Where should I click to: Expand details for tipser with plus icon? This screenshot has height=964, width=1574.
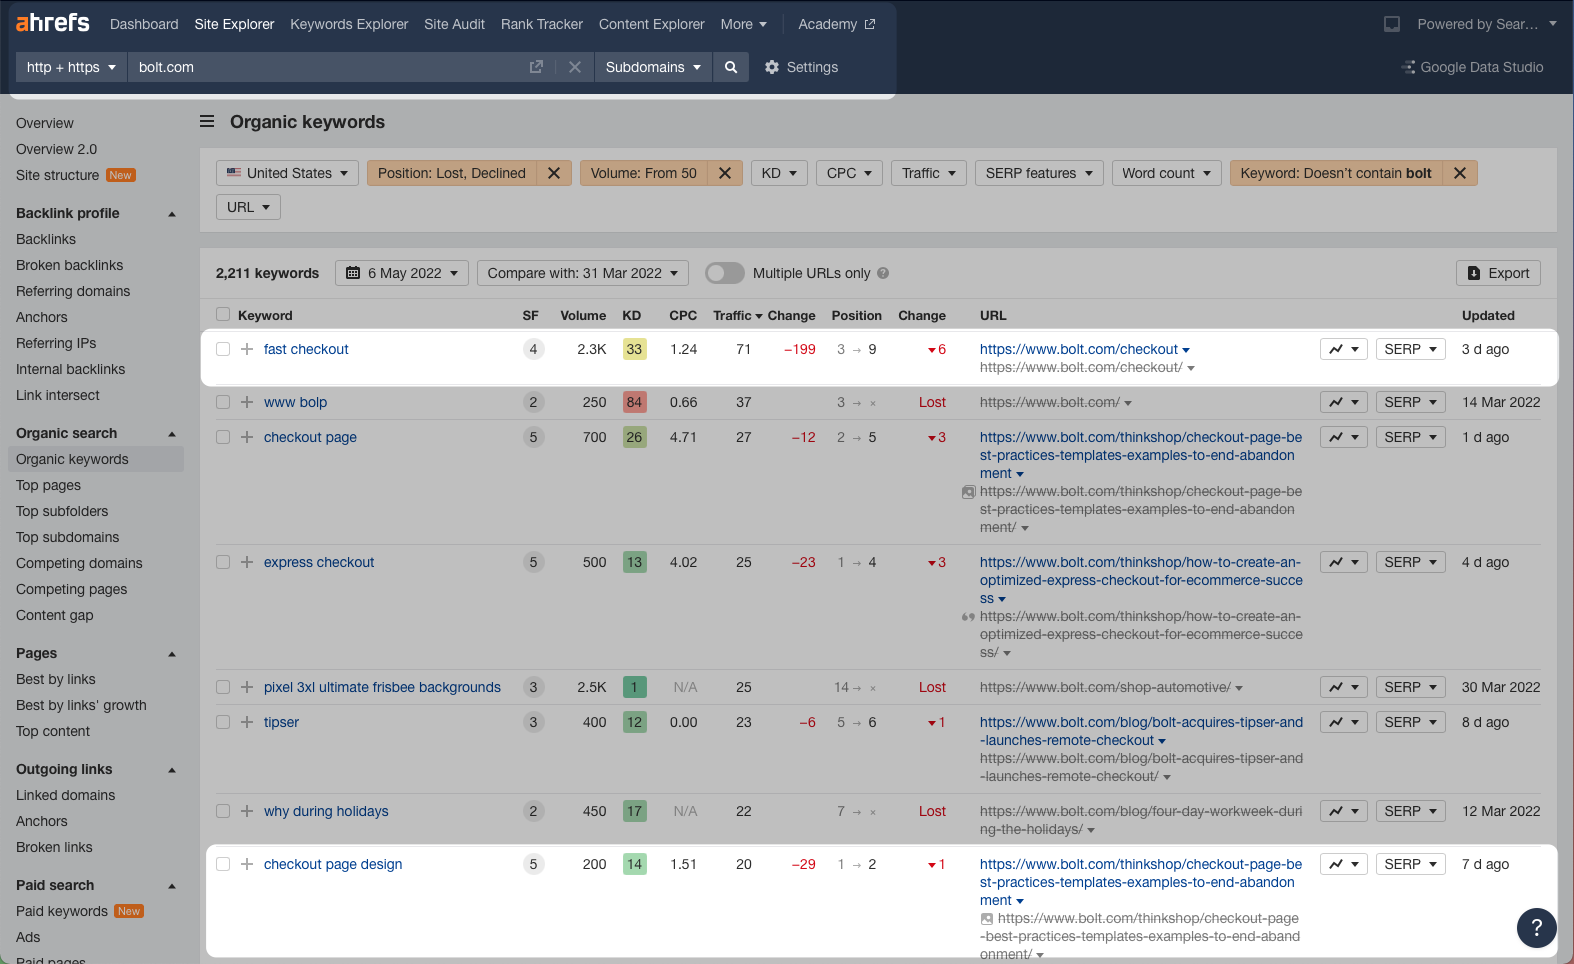[x=247, y=722]
